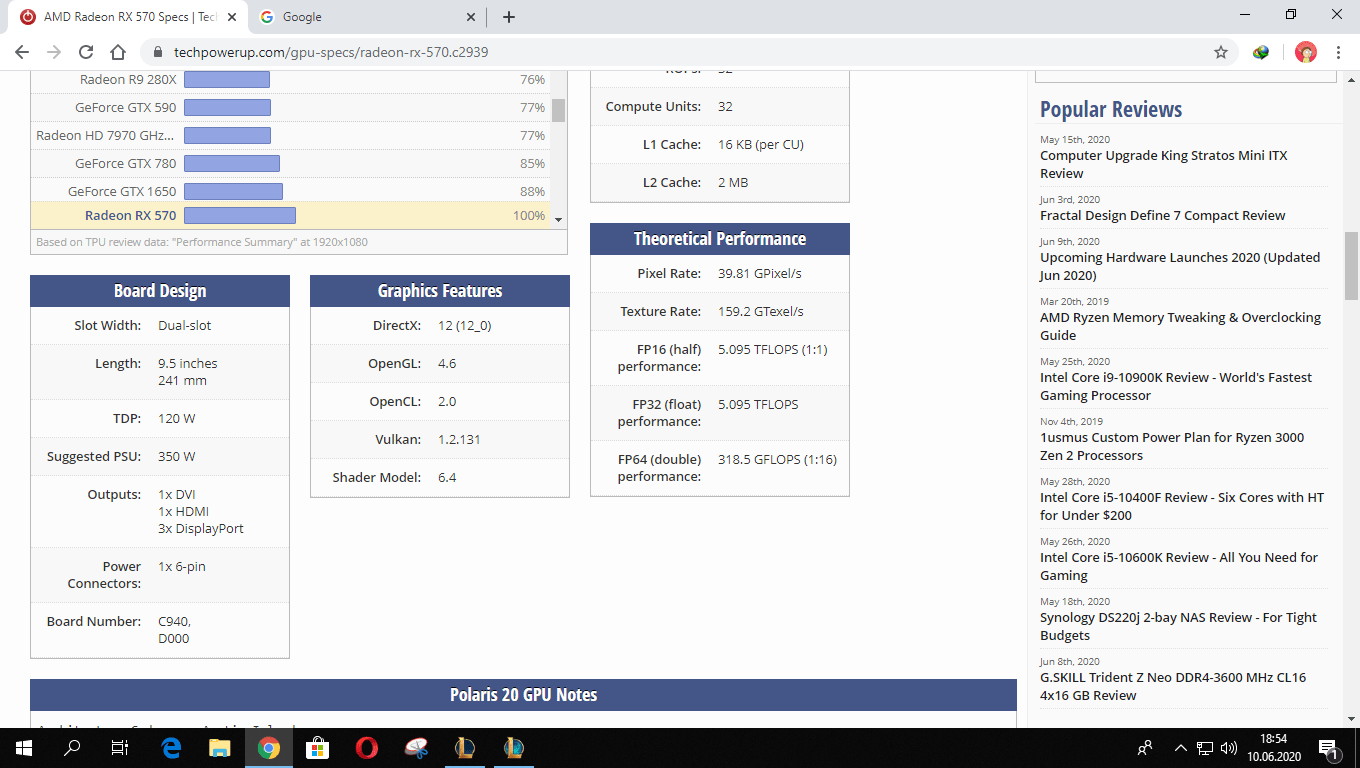Close the Google tab
Image resolution: width=1360 pixels, height=768 pixels.
click(472, 17)
